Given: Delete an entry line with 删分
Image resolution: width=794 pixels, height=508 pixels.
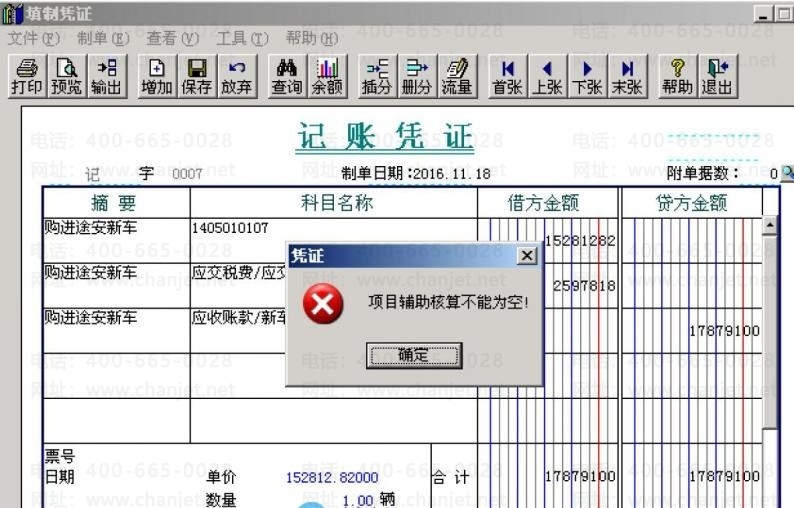Looking at the screenshot, I should pyautogui.click(x=417, y=76).
